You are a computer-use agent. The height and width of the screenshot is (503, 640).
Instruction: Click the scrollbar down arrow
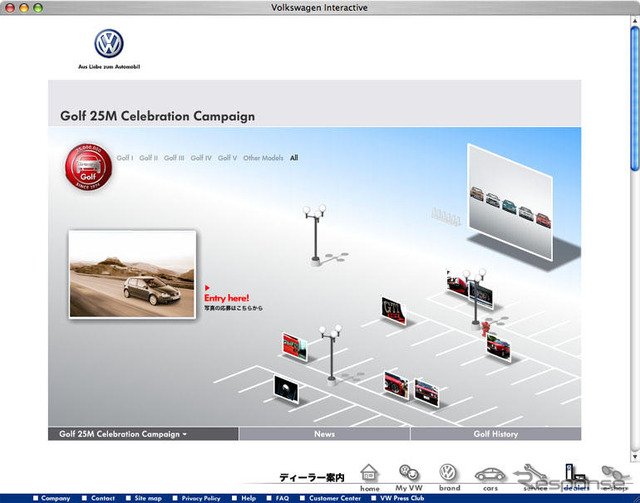pyautogui.click(x=635, y=456)
